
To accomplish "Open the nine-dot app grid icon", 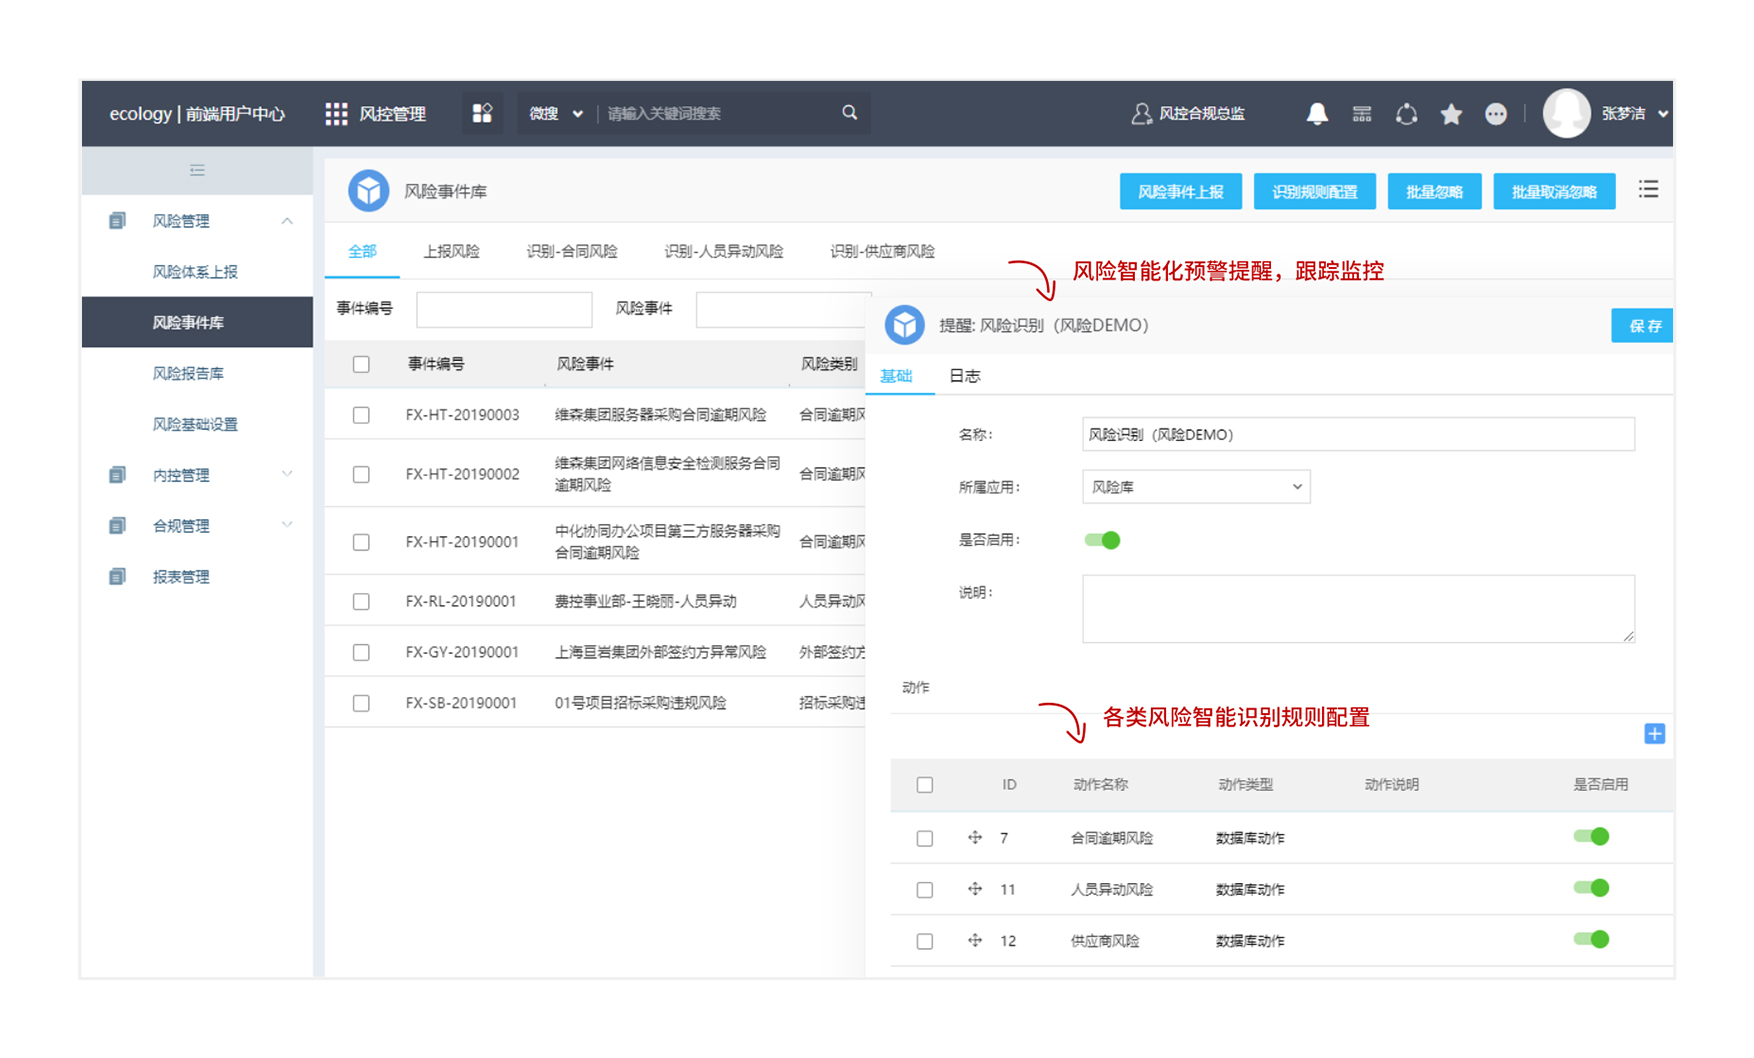I will (x=336, y=114).
